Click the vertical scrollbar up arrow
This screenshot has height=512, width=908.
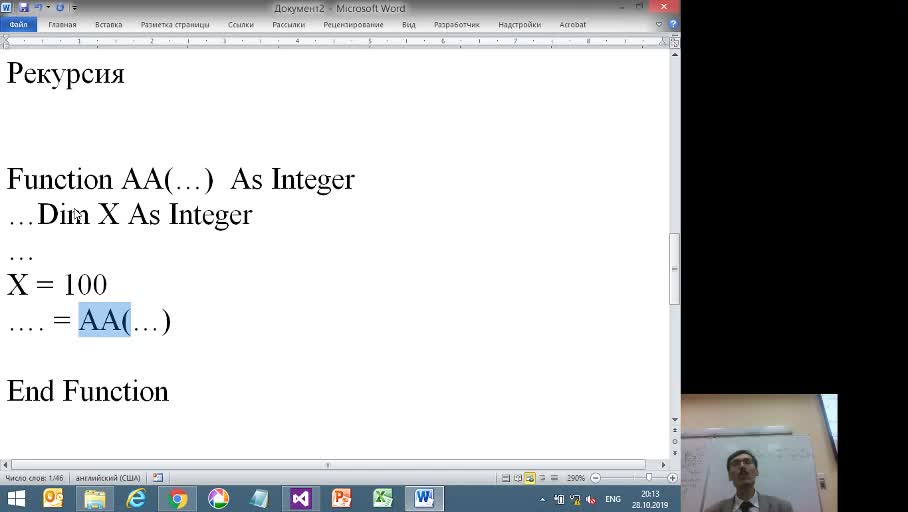(x=675, y=54)
